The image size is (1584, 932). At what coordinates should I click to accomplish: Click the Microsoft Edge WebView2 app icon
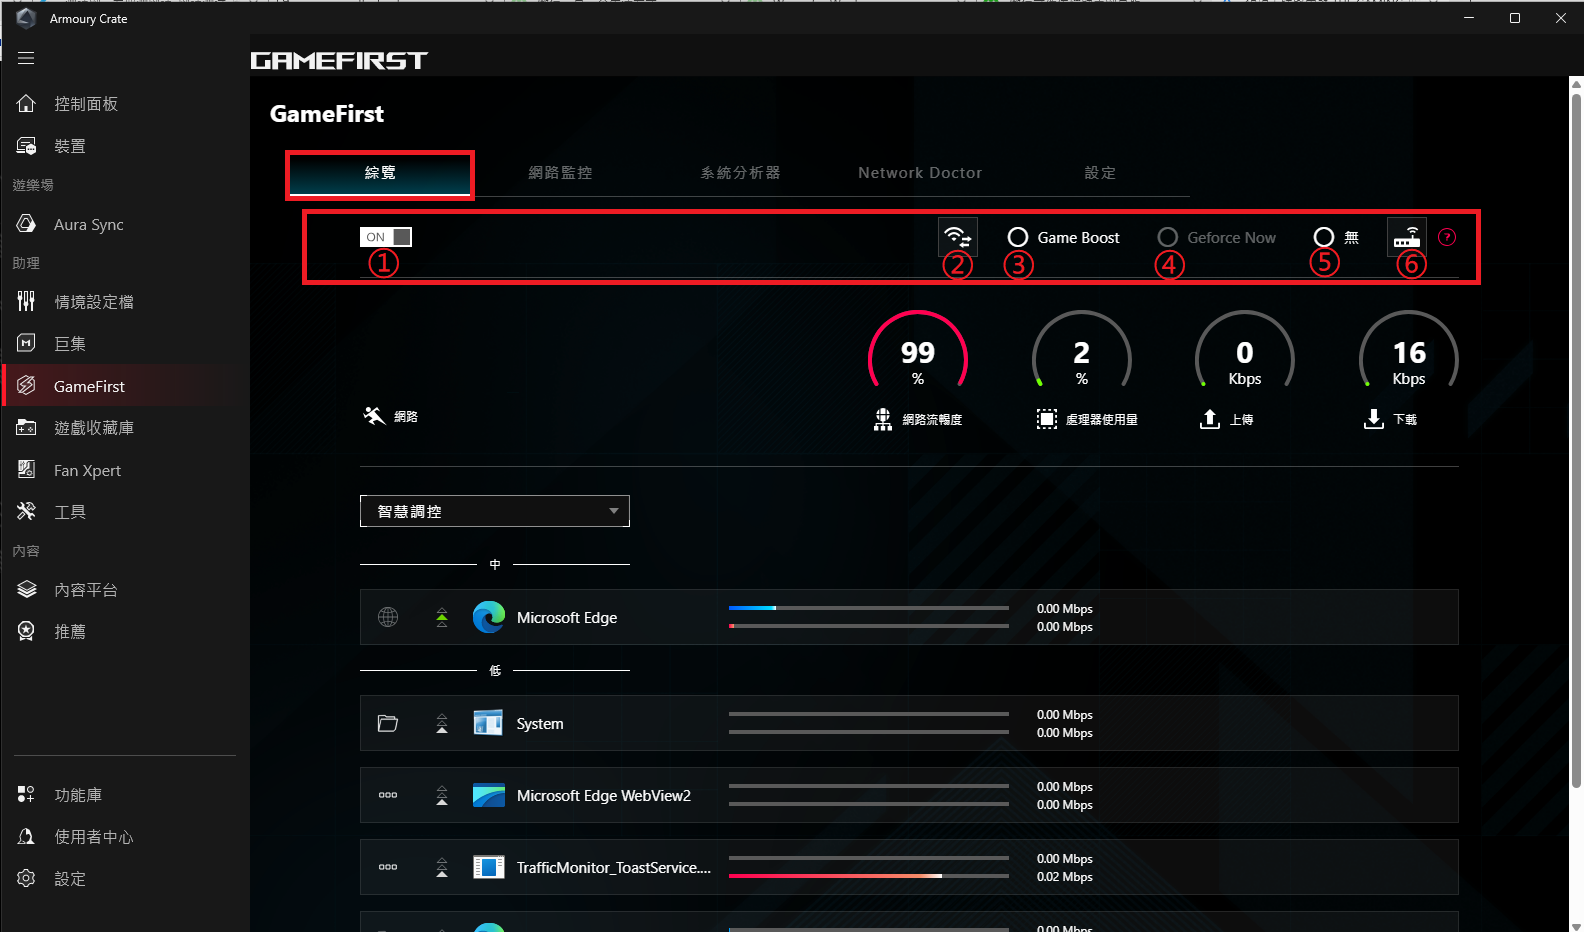[x=489, y=795]
